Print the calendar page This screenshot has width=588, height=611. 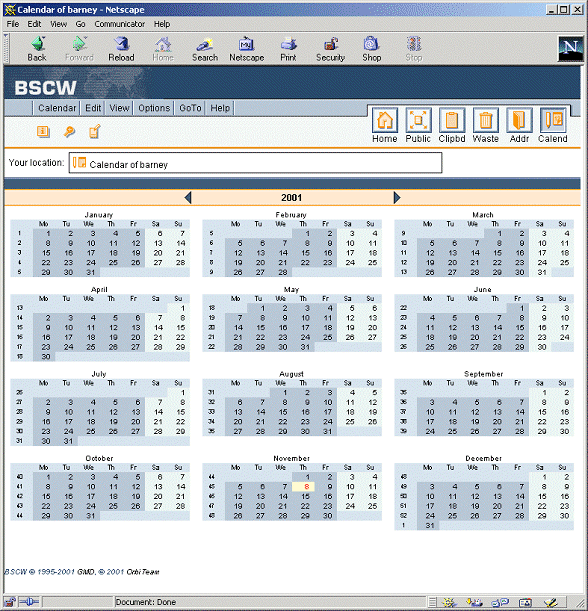click(288, 49)
